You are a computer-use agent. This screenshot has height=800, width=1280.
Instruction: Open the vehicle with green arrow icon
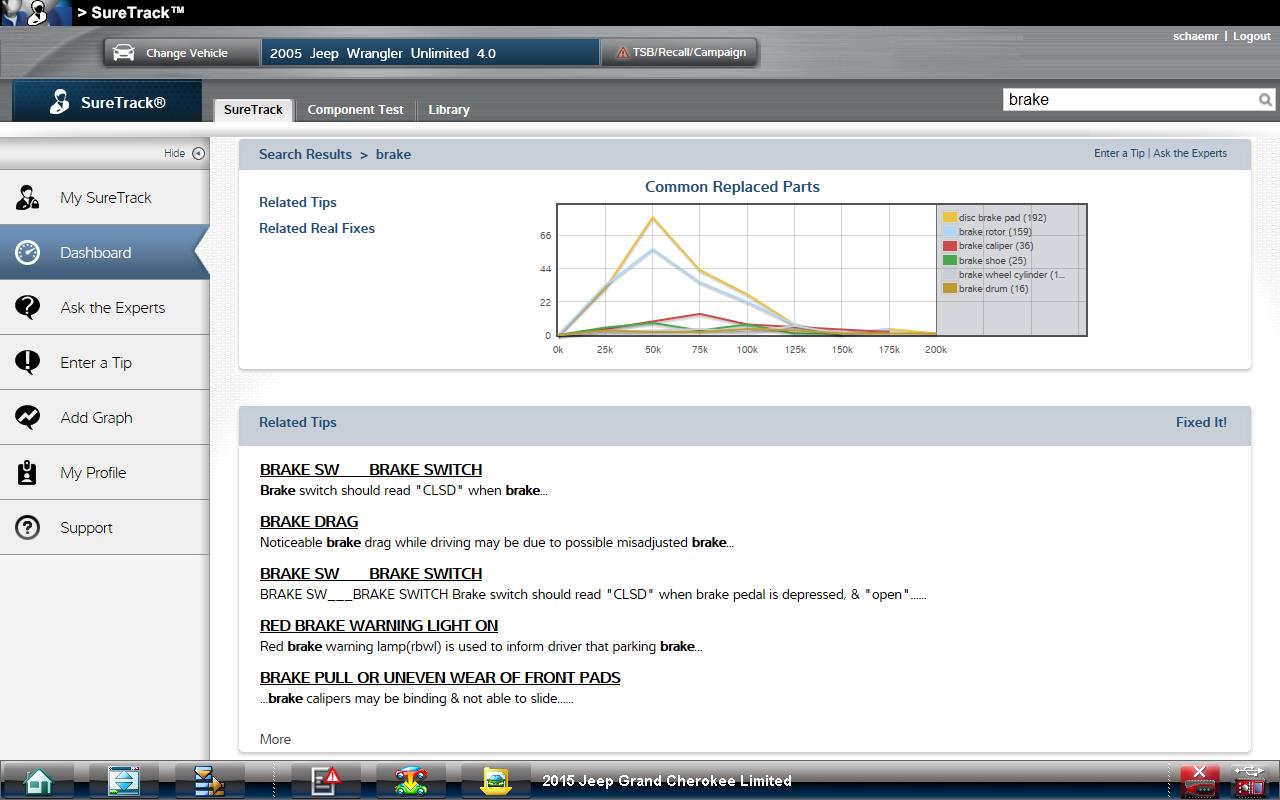click(410, 780)
